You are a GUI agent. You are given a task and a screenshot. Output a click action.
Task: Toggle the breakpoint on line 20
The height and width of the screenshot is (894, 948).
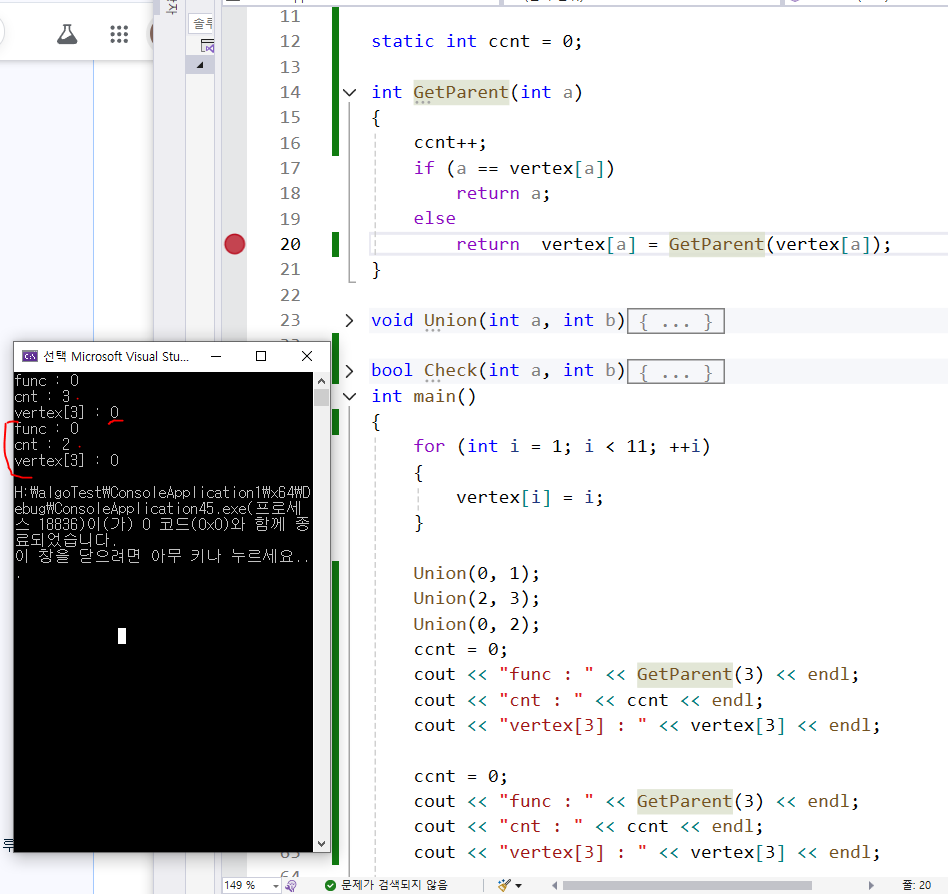tap(235, 244)
